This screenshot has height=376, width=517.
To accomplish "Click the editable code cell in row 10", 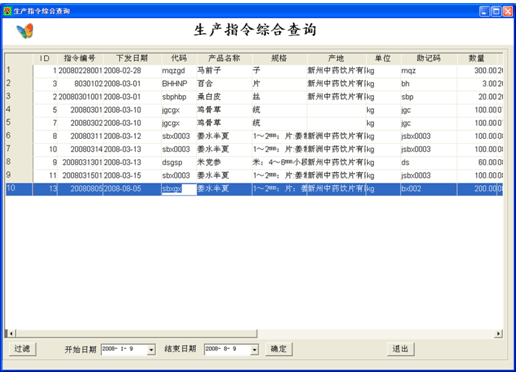I will tap(179, 189).
